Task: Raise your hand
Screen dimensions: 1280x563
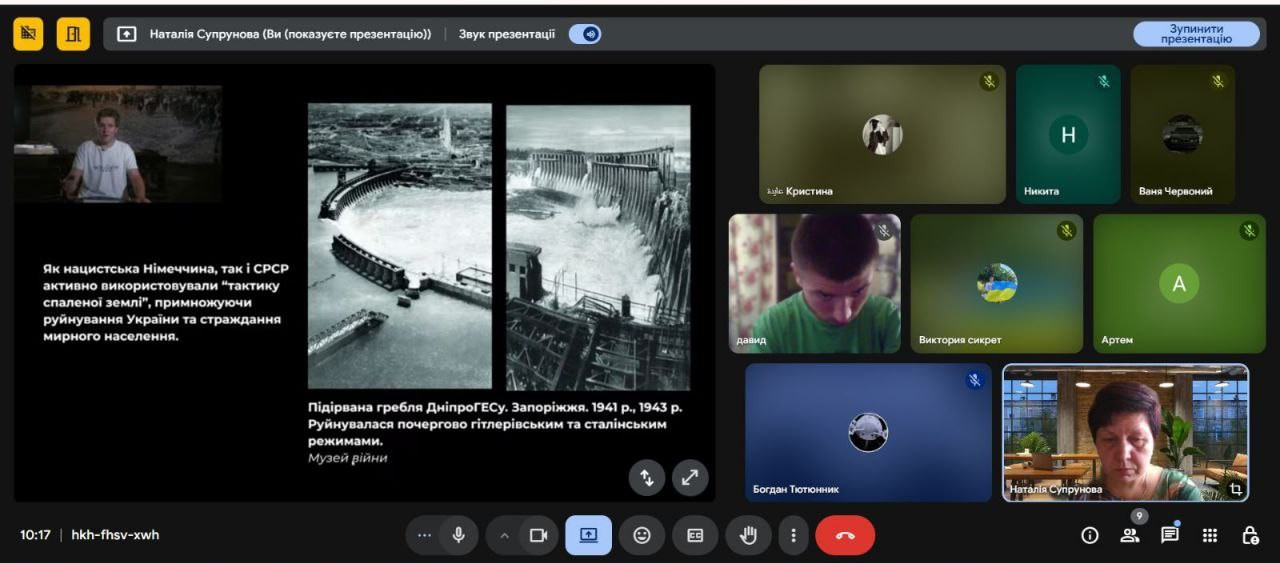Action: [748, 535]
